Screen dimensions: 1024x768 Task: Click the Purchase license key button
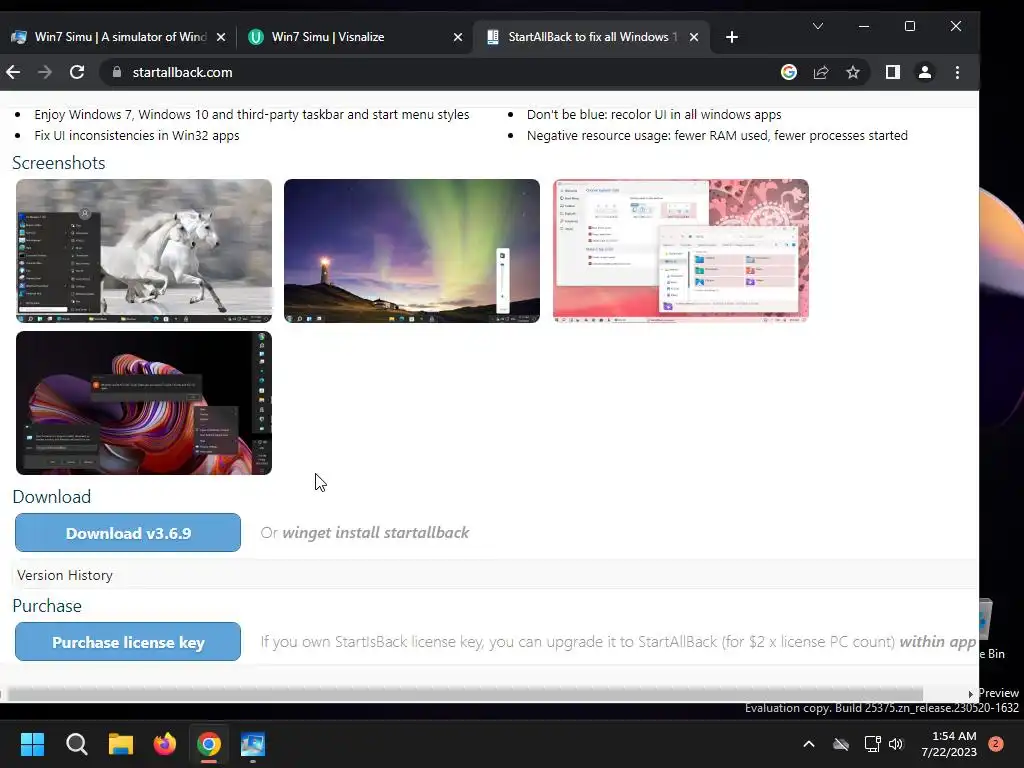point(128,642)
